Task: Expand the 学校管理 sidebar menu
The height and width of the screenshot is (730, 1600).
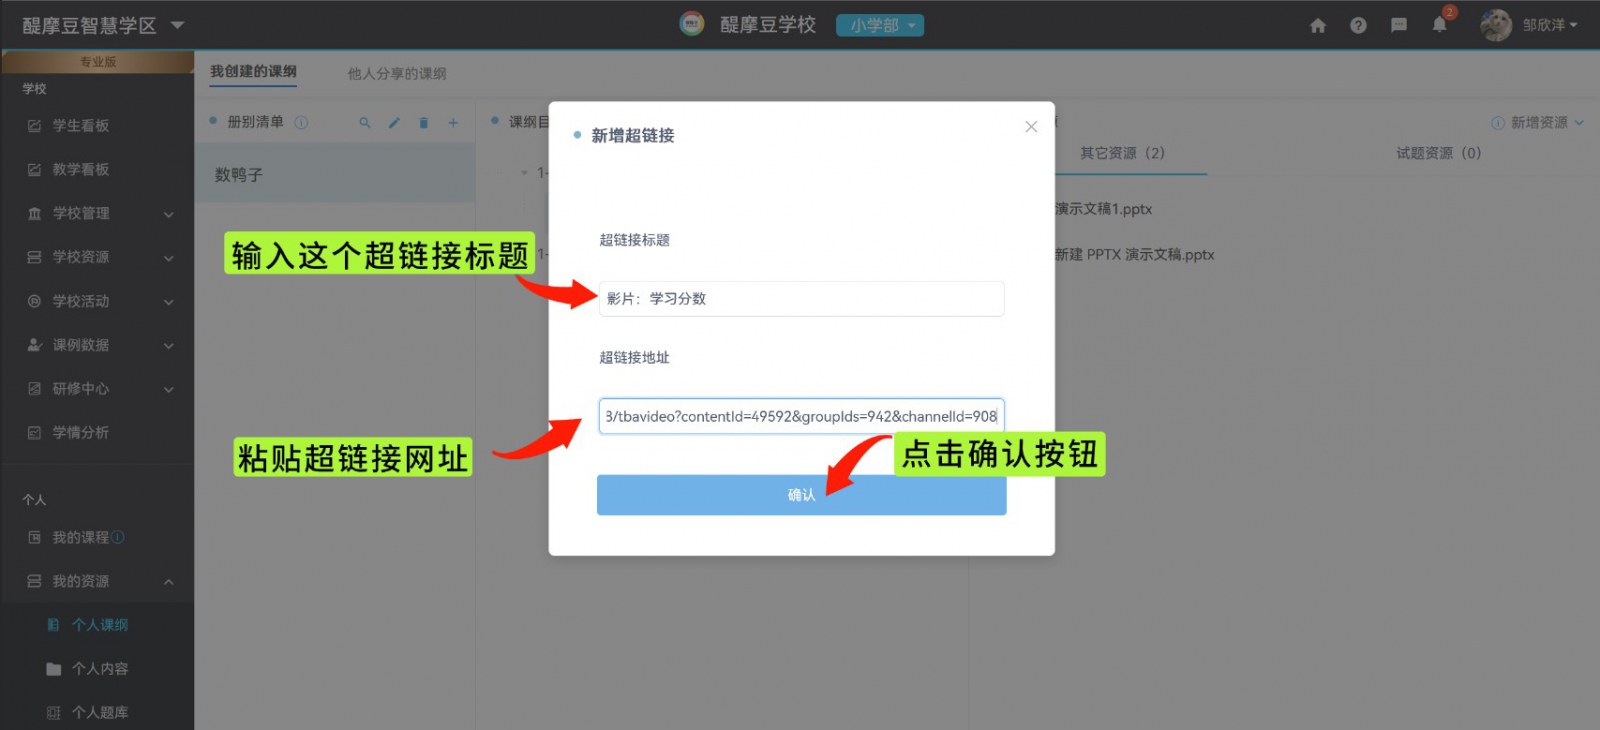Action: (98, 214)
